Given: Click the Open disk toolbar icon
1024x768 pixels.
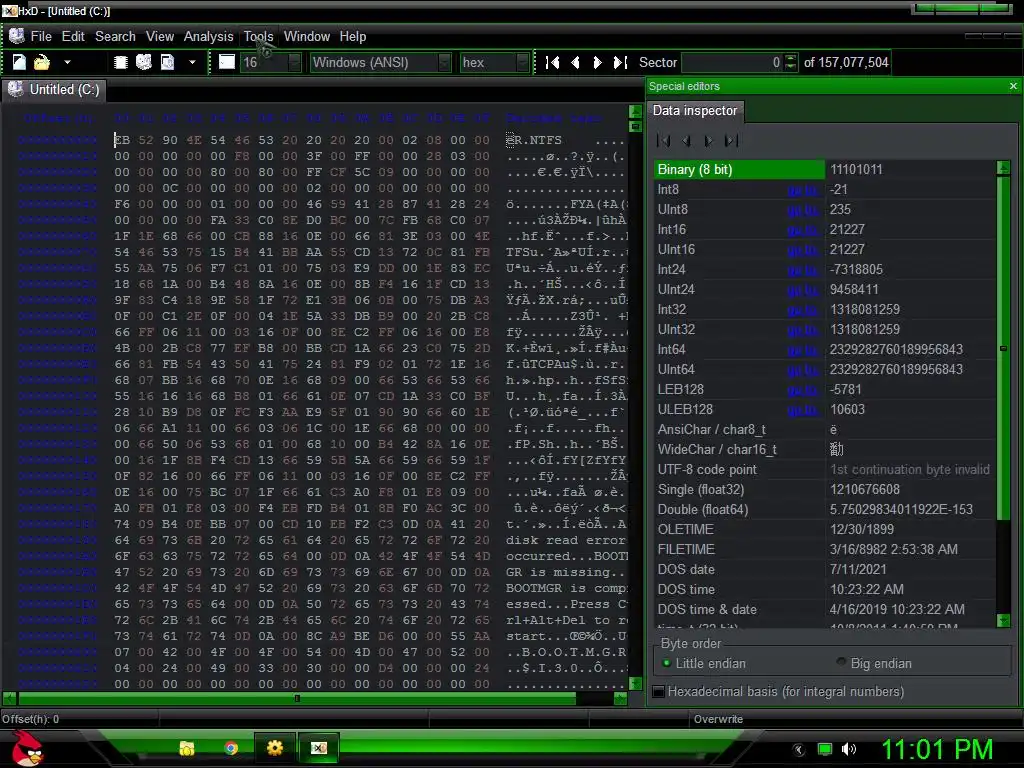Looking at the screenshot, I should tap(144, 62).
